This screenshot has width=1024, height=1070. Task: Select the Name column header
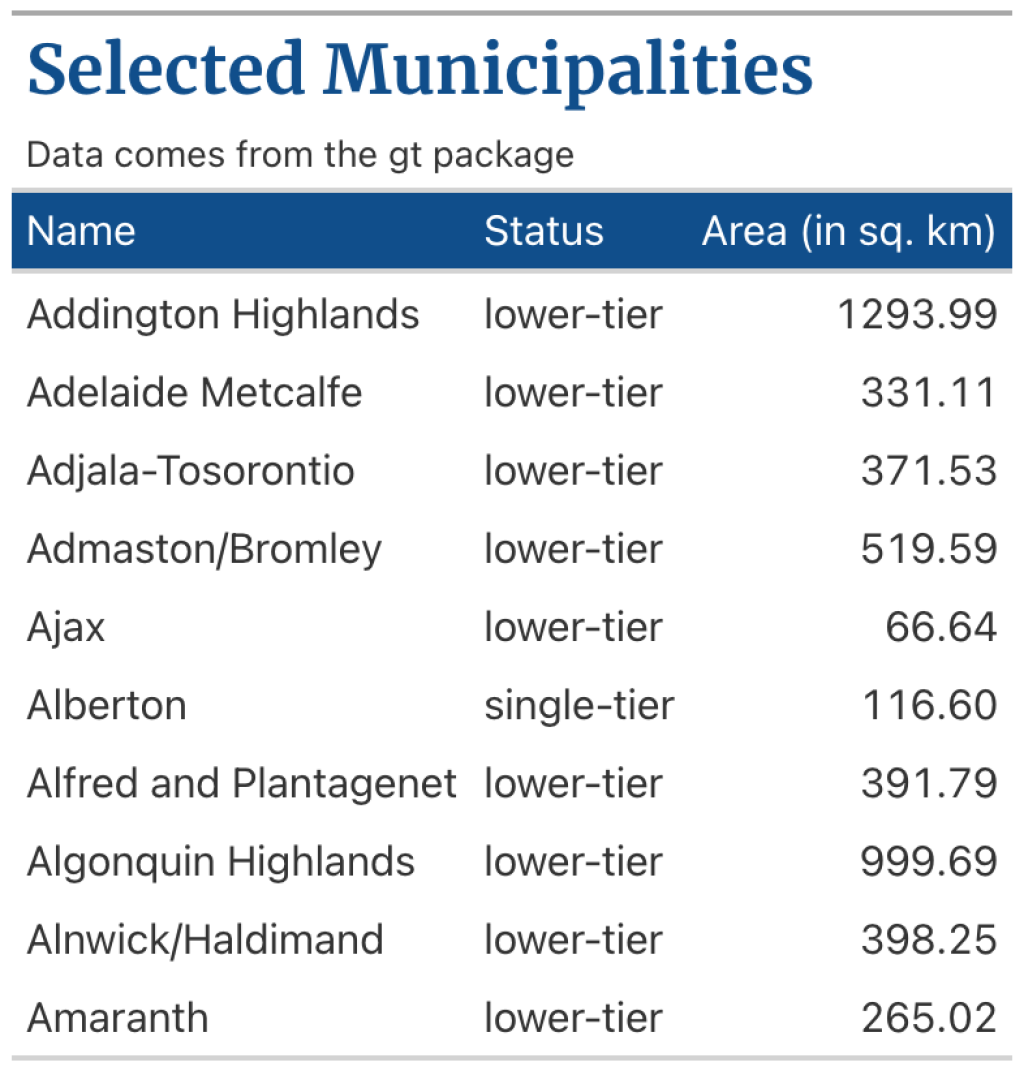(81, 231)
